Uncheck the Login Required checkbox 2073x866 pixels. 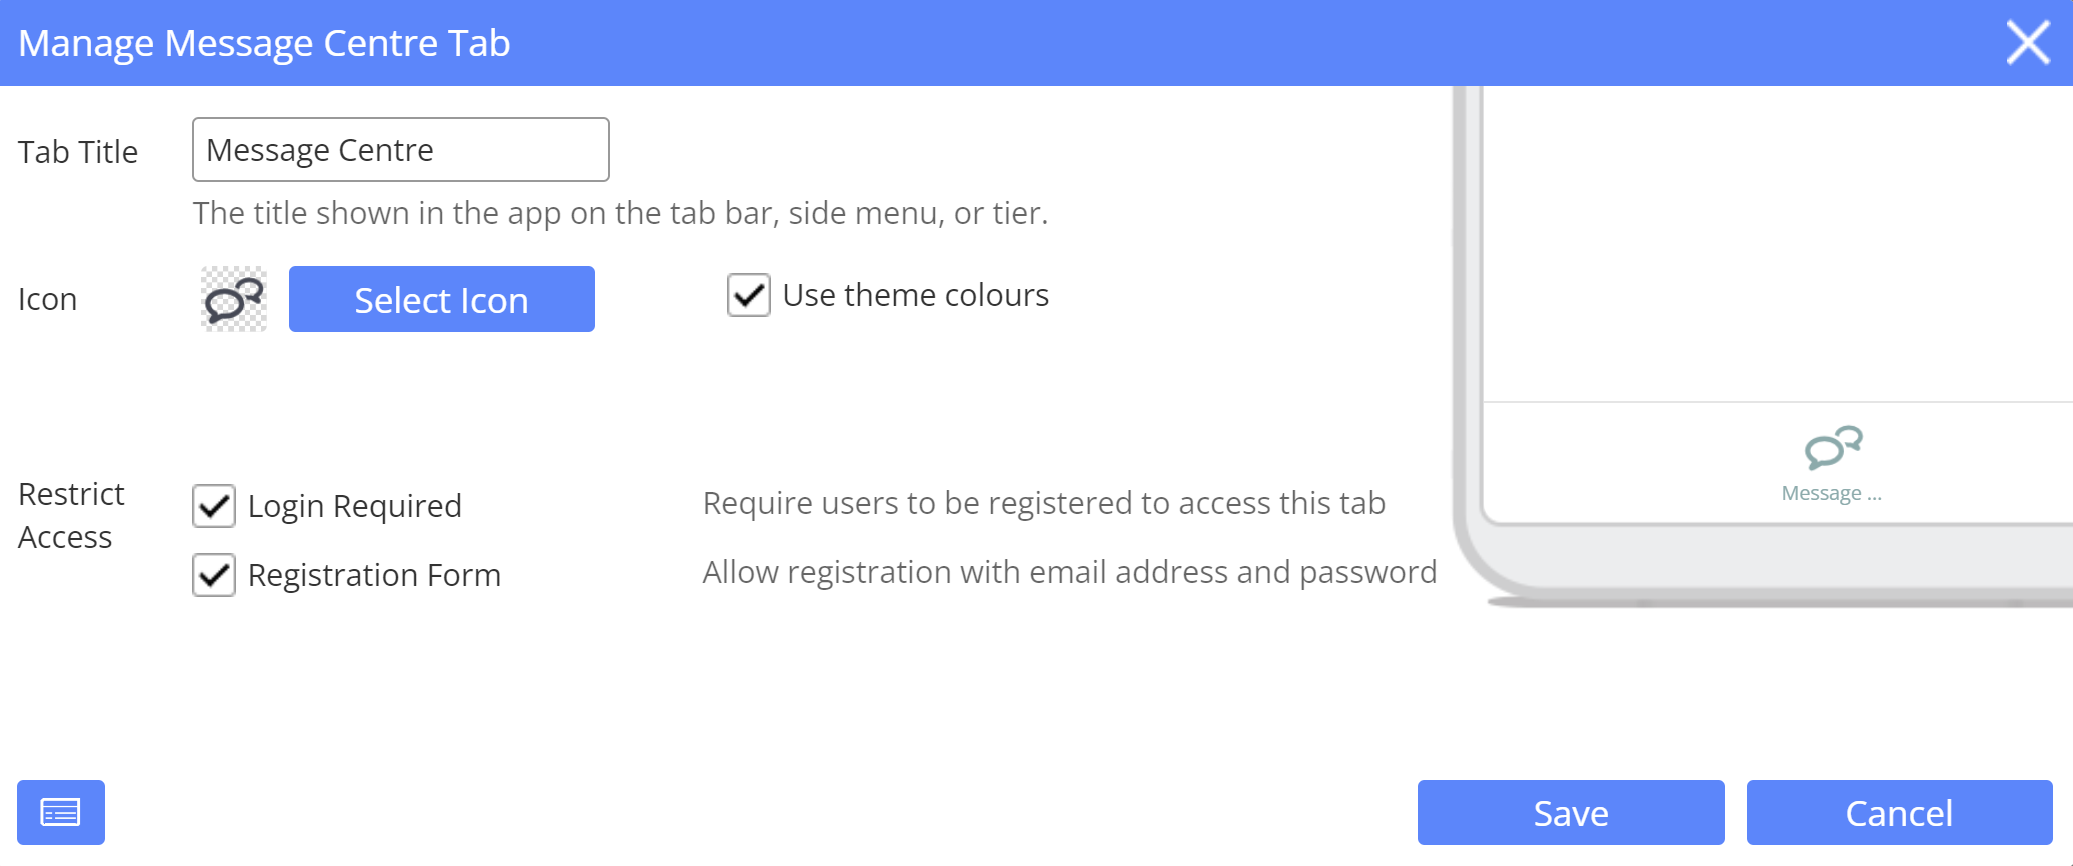coord(214,506)
